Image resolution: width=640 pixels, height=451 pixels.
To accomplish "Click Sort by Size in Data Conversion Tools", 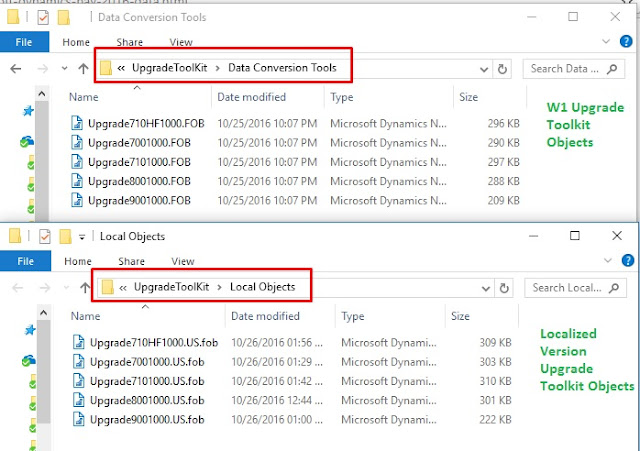I will 468,97.
